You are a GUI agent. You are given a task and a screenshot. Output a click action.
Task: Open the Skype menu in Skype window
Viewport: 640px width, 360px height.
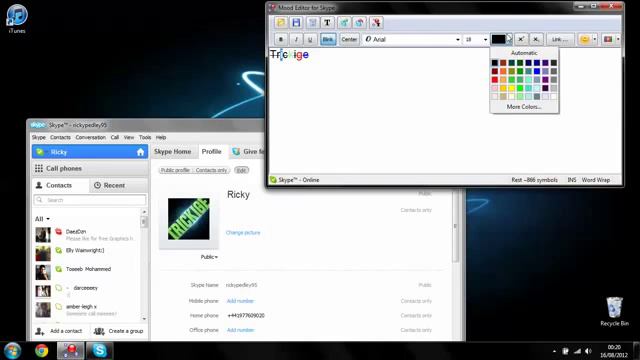[x=39, y=138]
